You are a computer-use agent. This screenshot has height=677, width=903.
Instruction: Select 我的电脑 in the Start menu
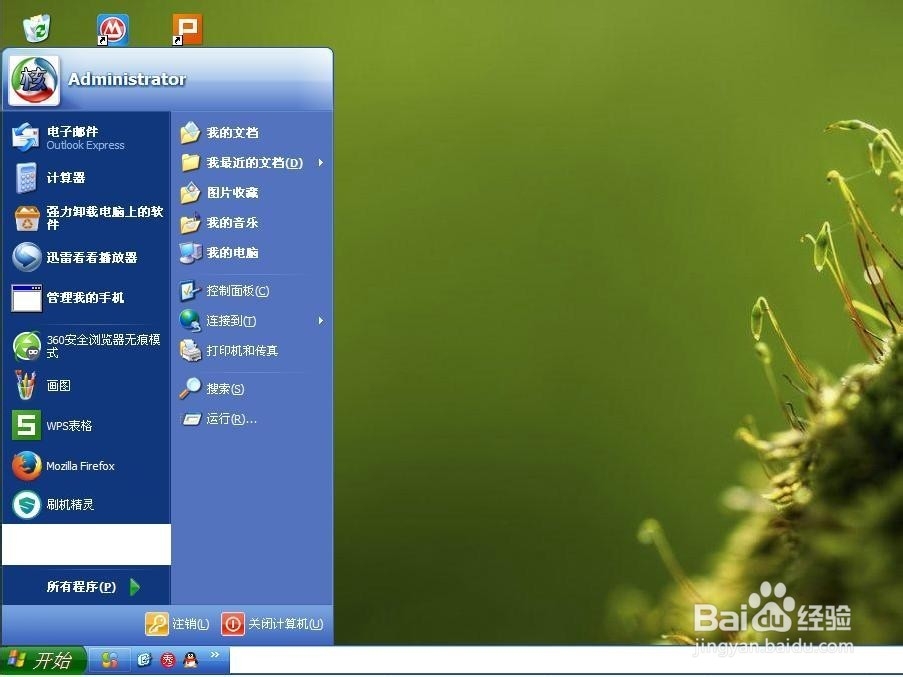pos(231,252)
